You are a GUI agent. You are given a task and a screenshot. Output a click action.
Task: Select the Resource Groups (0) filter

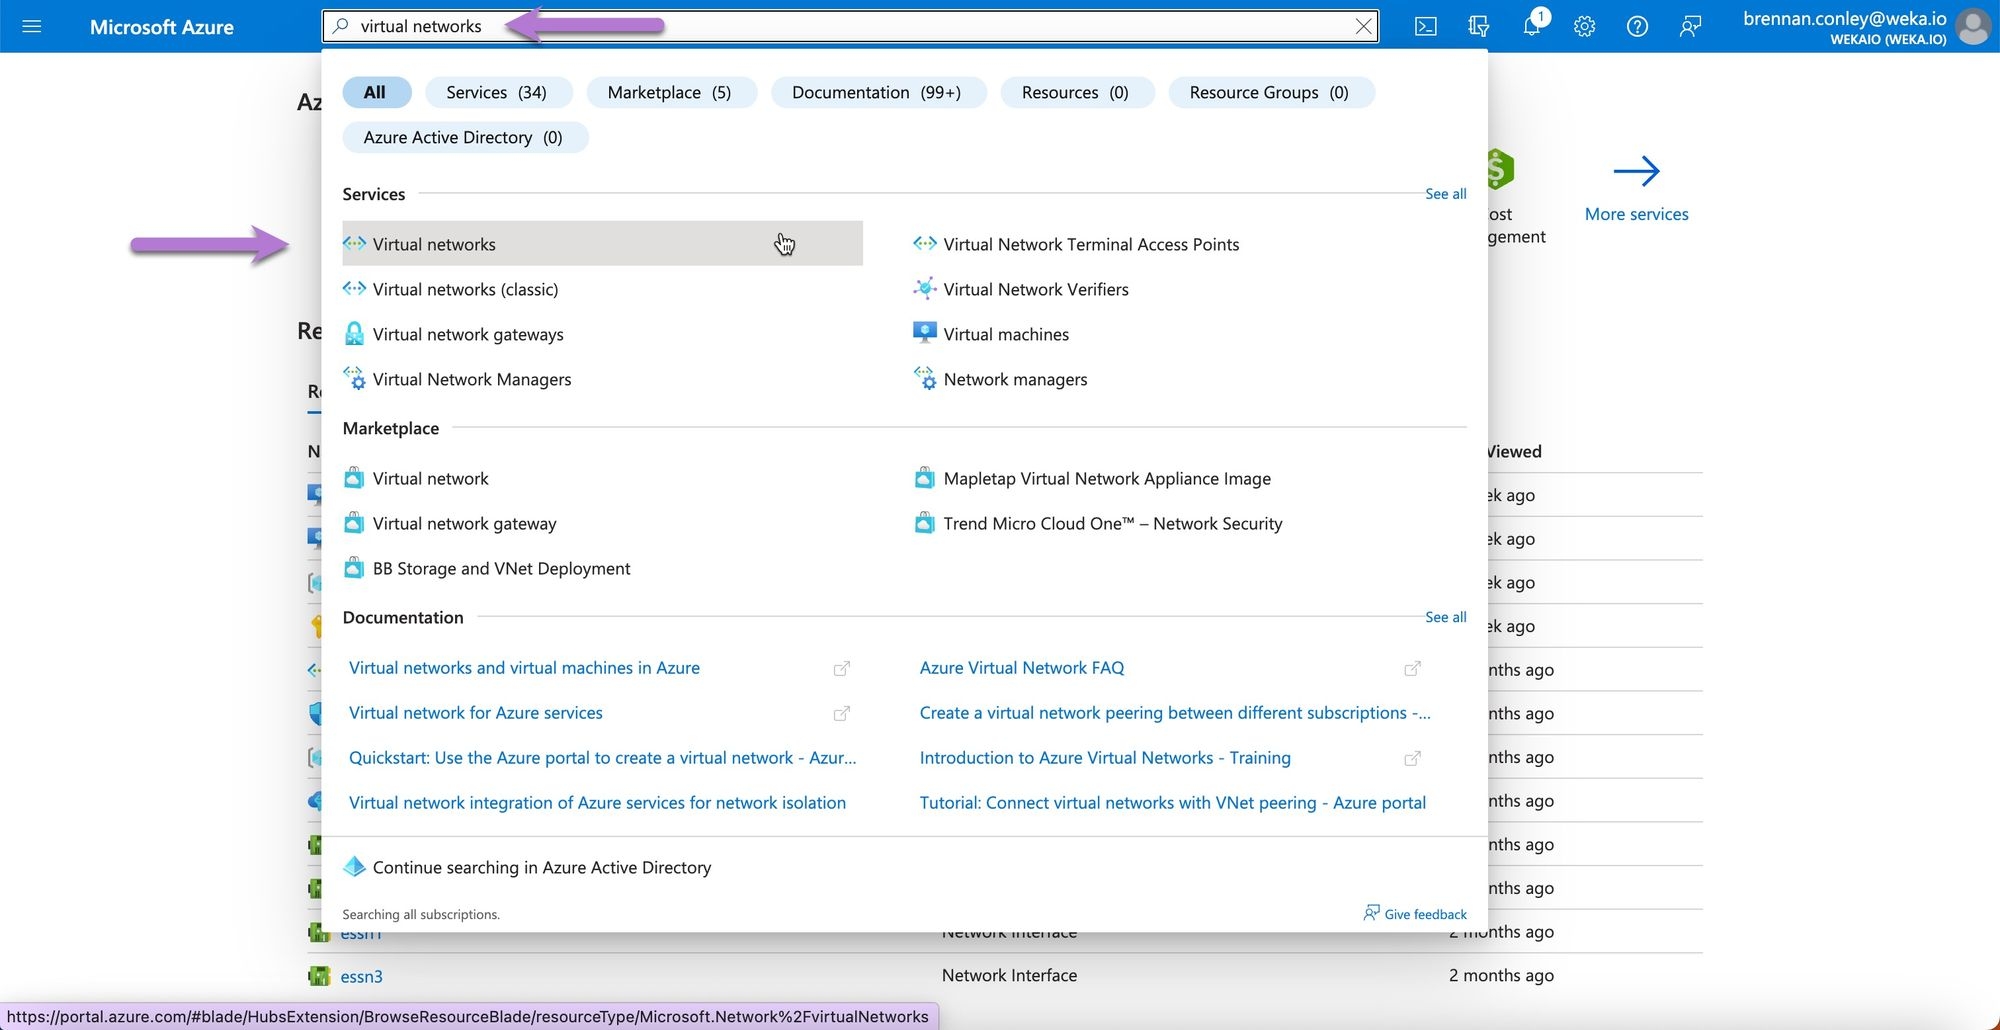click(x=1268, y=92)
